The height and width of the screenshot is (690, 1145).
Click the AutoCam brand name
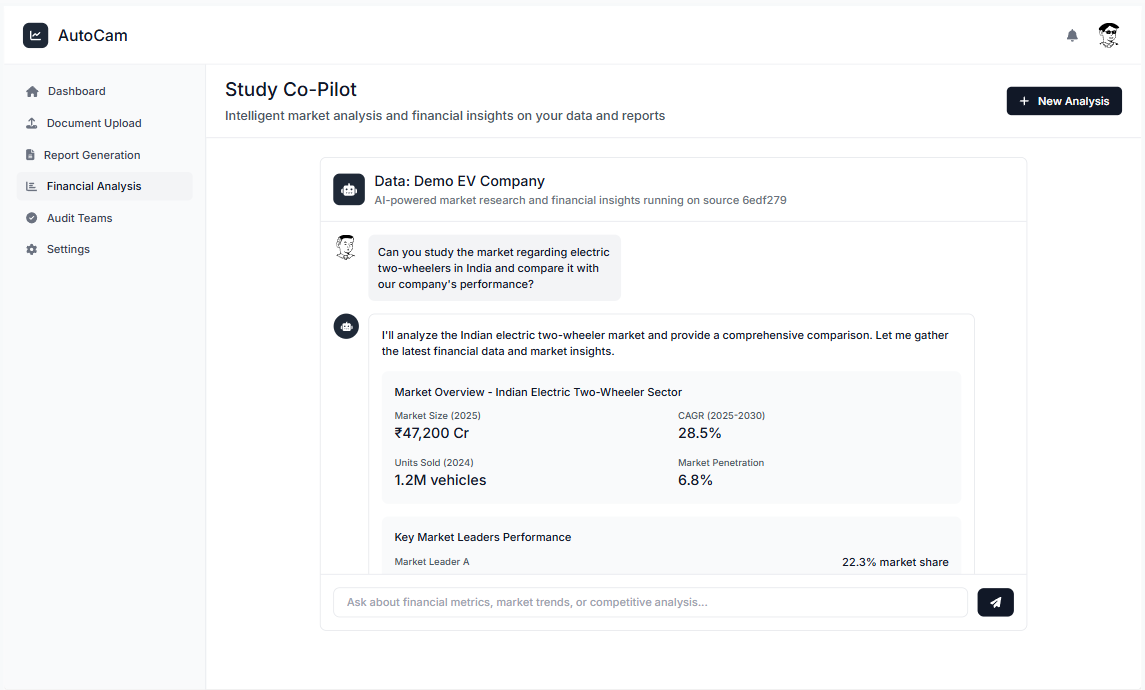93,36
